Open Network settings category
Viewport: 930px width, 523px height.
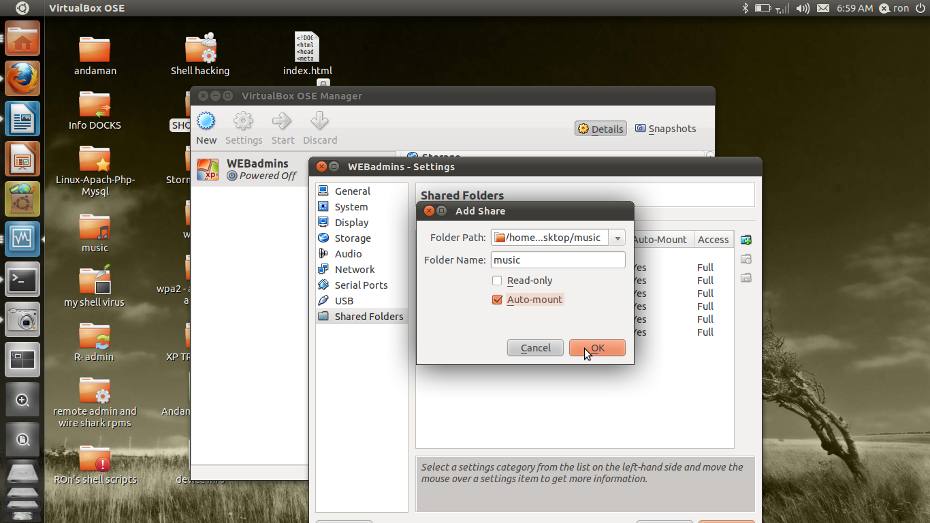(355, 269)
